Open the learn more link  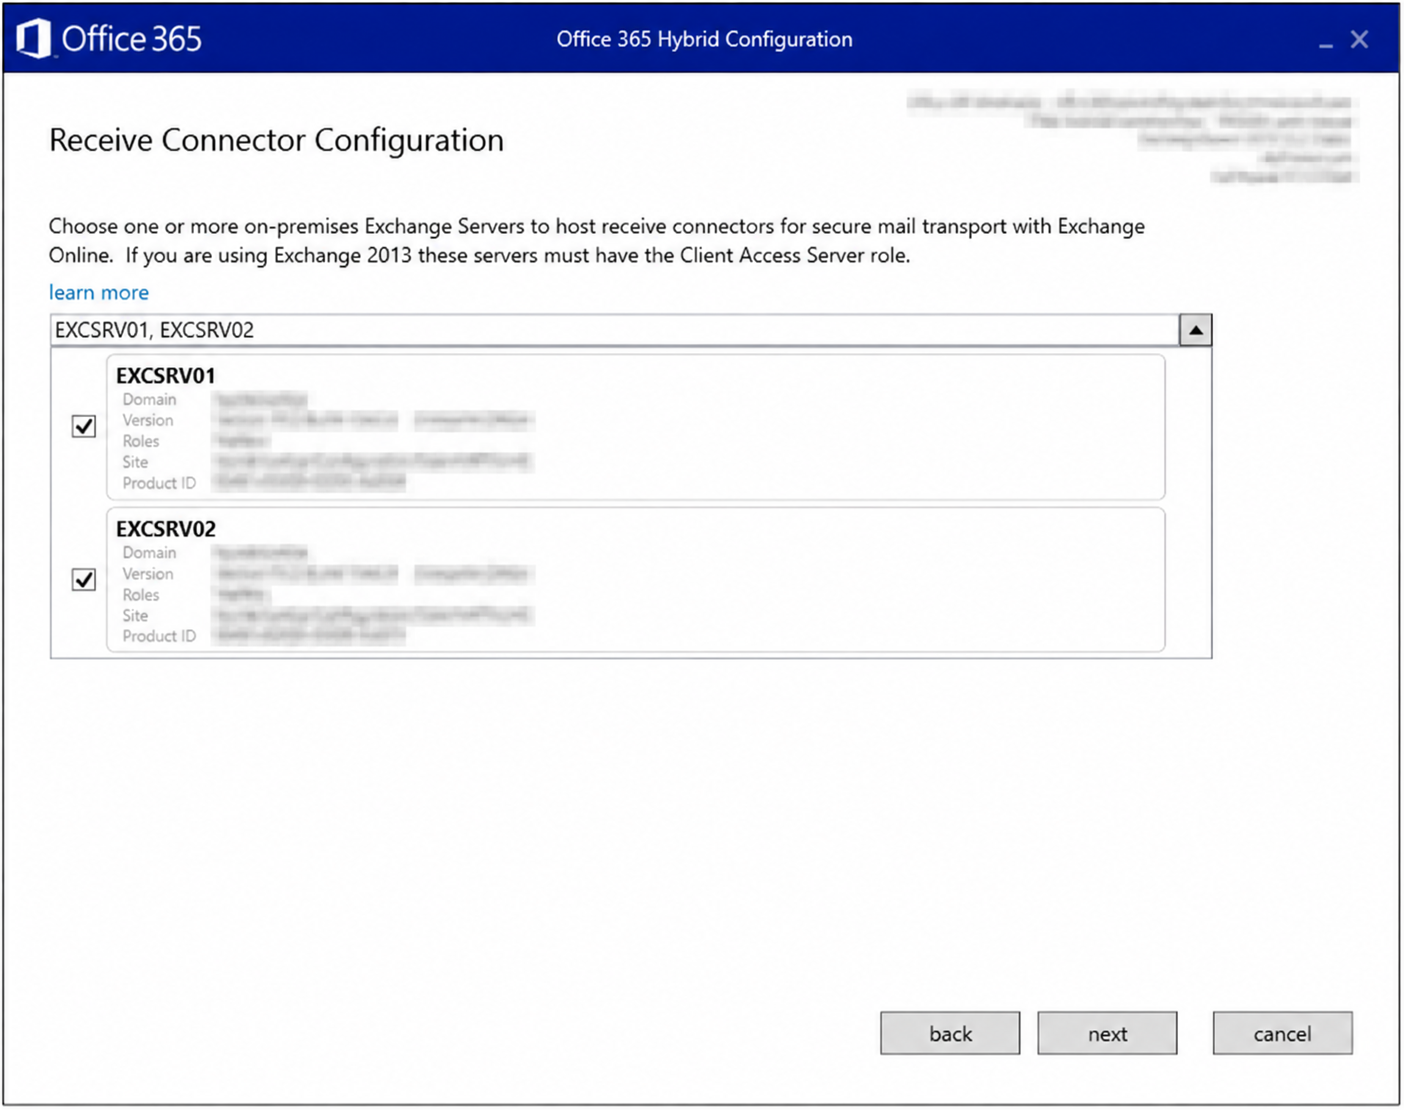click(x=99, y=292)
